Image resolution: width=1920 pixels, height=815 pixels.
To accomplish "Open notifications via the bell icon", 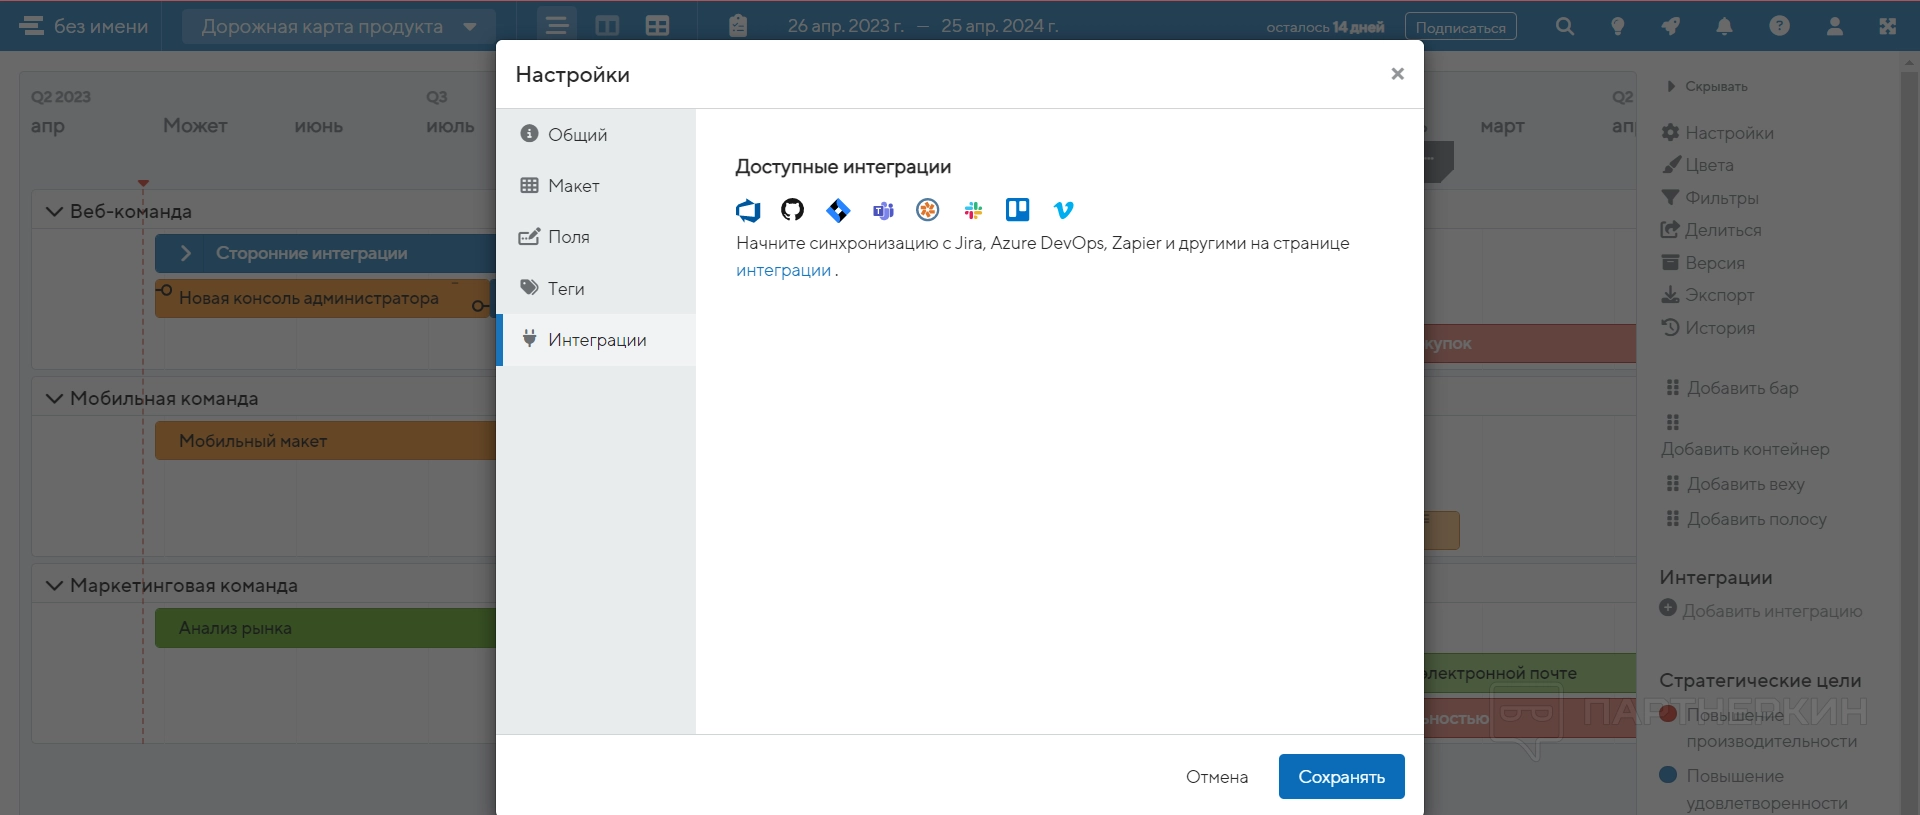I will click(1725, 27).
